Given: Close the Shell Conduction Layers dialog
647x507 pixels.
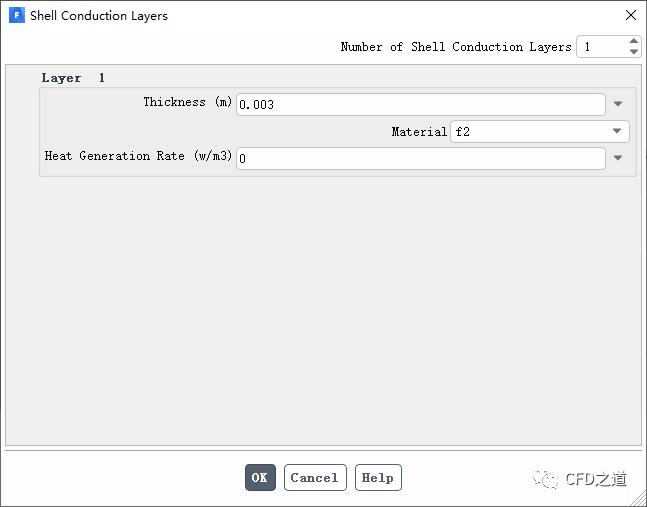Looking at the screenshot, I should point(630,16).
